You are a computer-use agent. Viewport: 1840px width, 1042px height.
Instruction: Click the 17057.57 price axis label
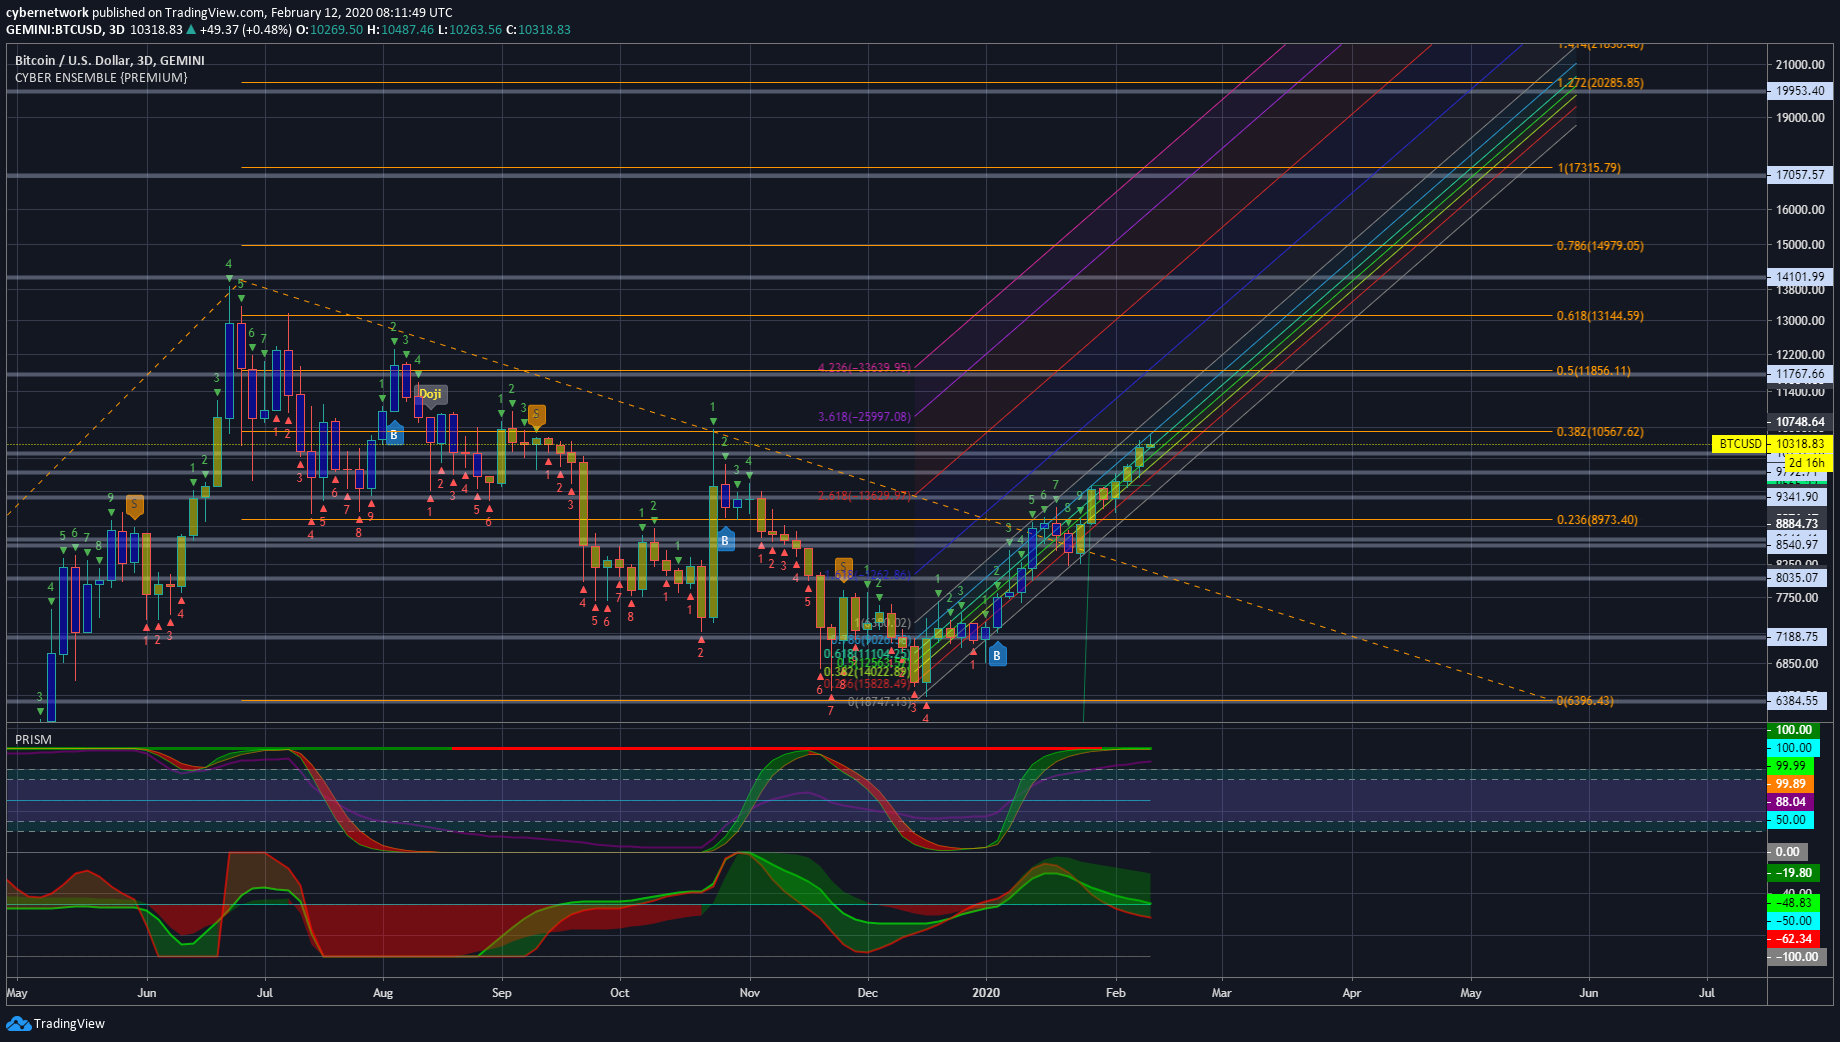[x=1800, y=174]
